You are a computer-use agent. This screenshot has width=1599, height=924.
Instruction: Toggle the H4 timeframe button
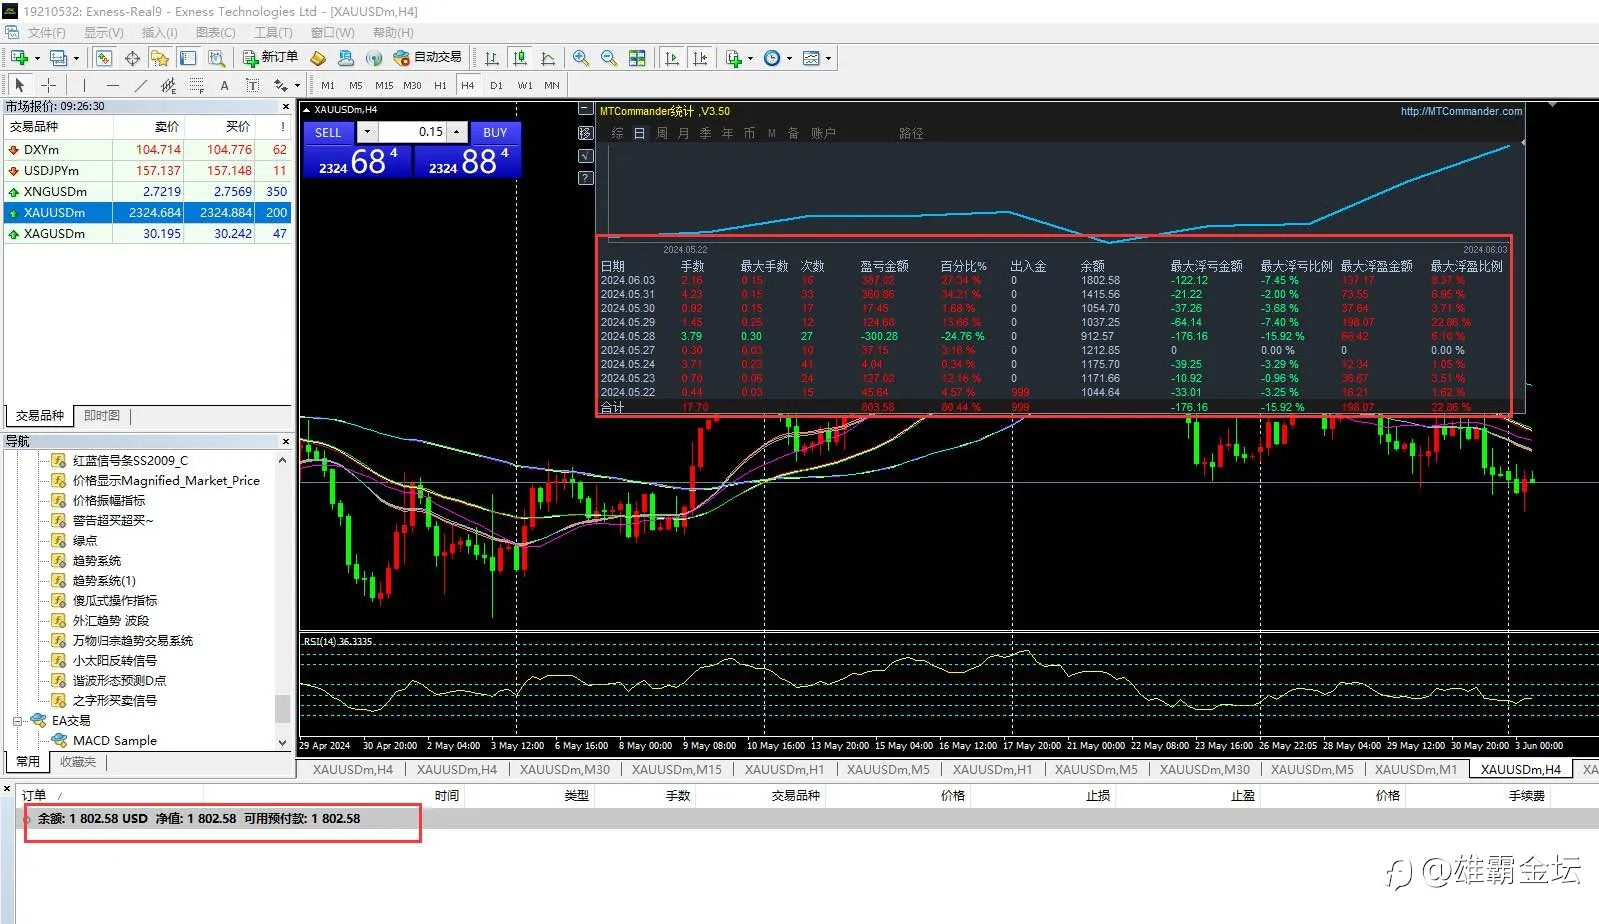click(467, 85)
